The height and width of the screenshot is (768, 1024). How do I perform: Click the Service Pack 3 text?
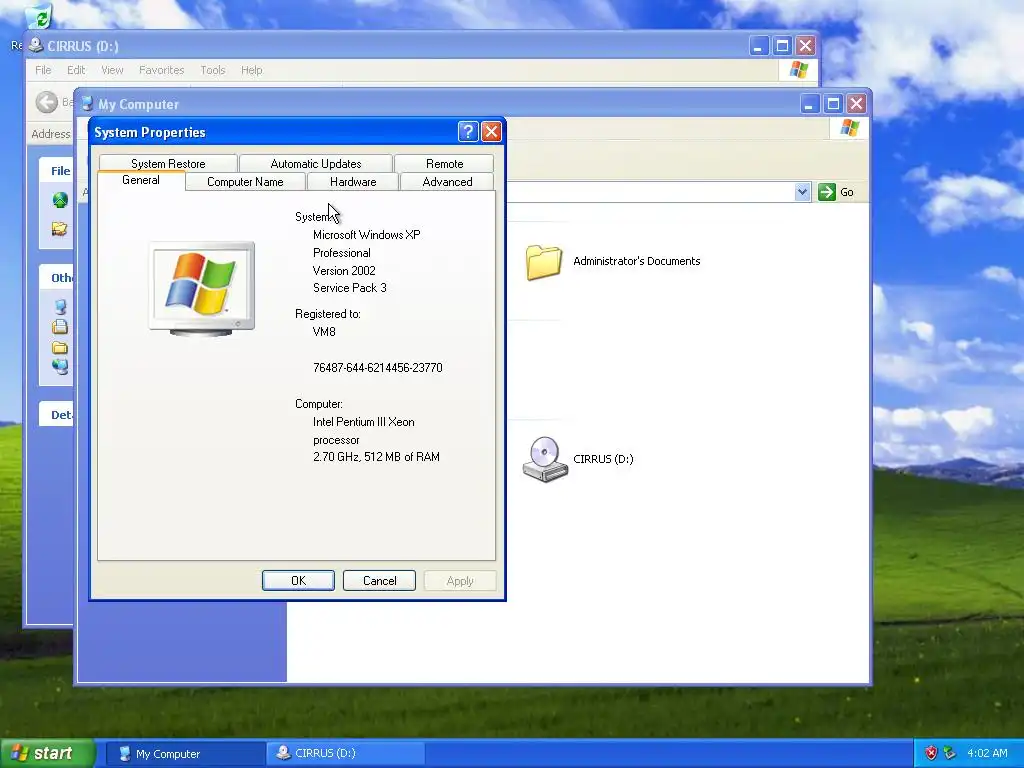click(x=349, y=287)
